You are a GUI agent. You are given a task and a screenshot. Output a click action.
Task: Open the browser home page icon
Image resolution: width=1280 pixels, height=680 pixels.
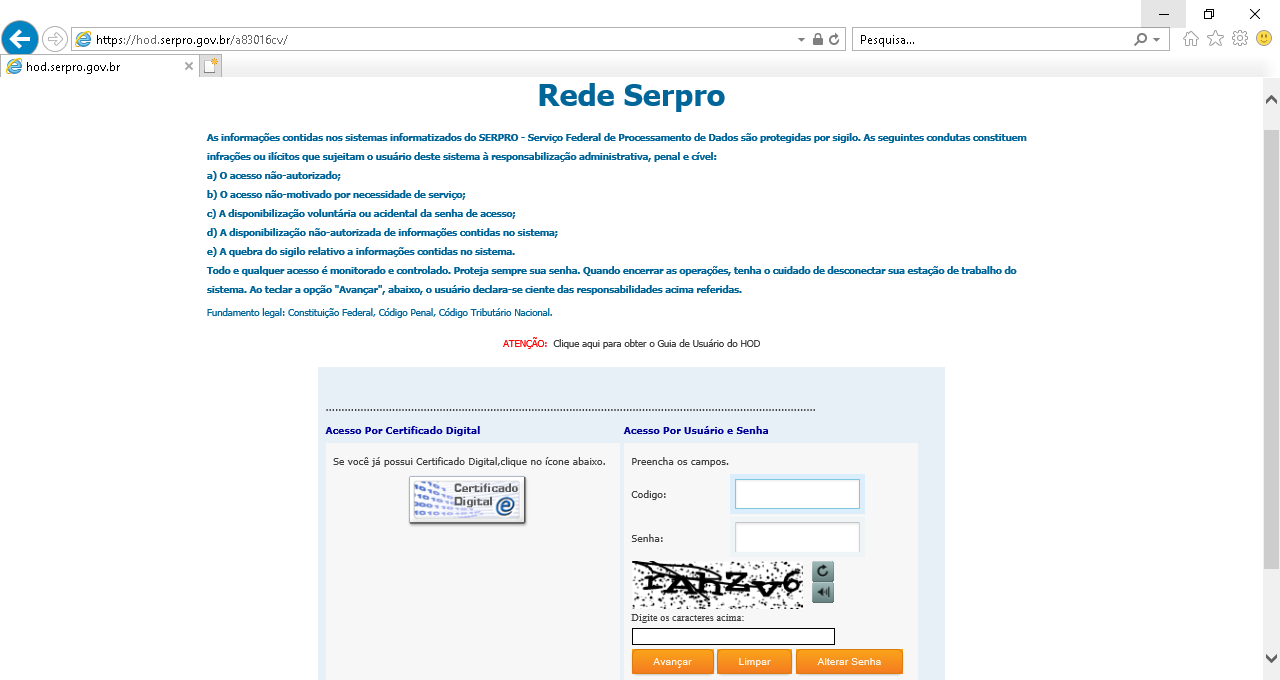pos(1190,39)
